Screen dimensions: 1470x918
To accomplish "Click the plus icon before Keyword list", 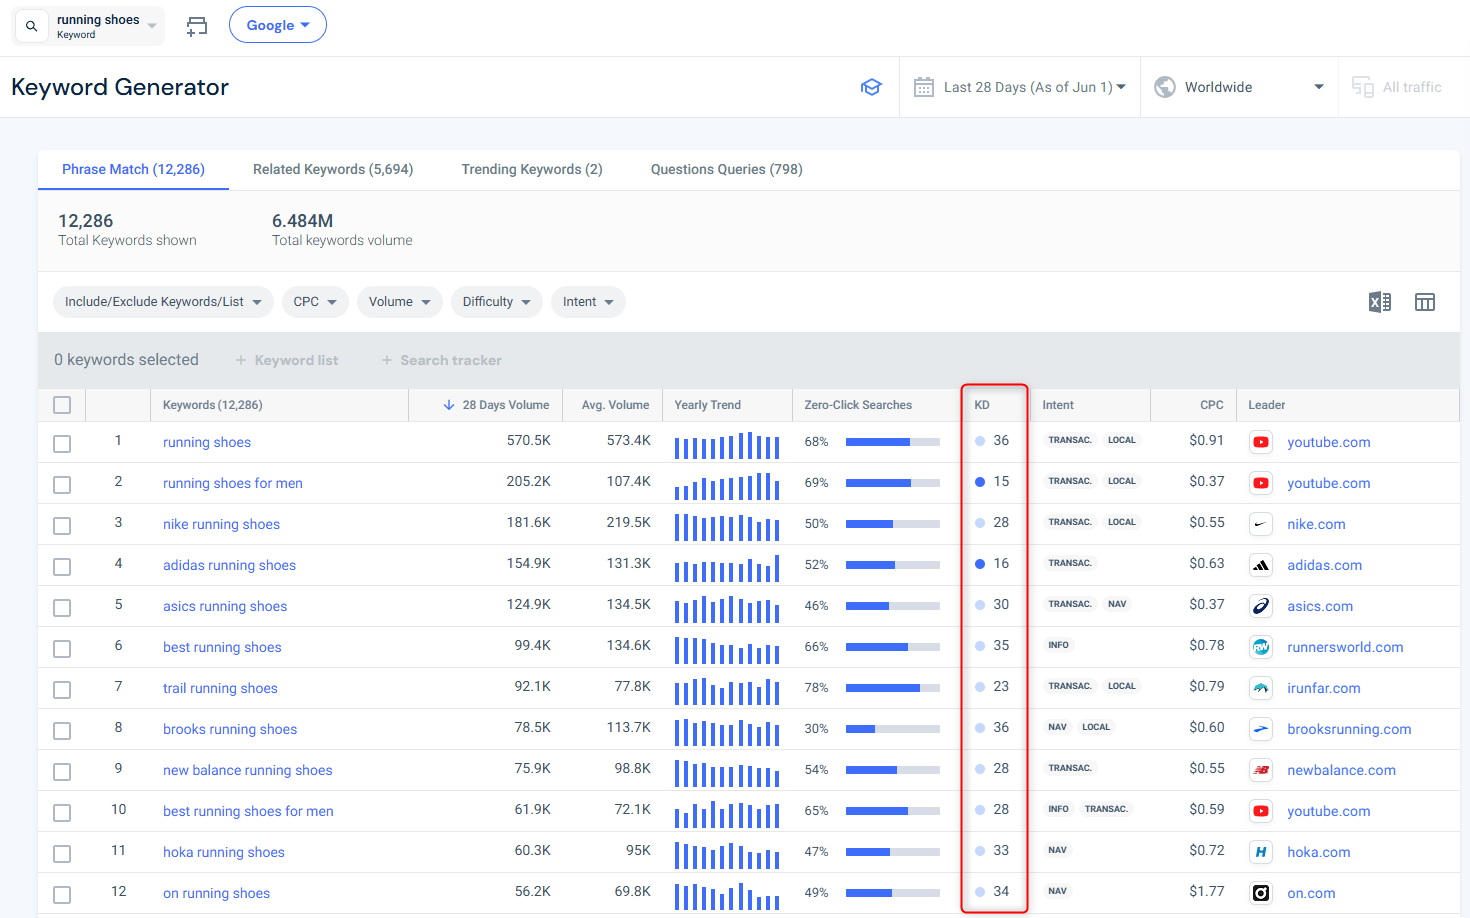I will click(x=240, y=360).
